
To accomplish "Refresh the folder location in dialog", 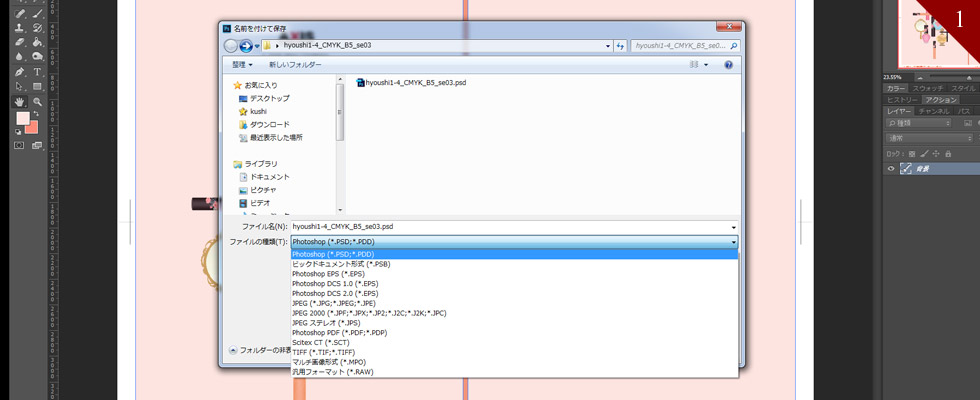I will [x=621, y=46].
